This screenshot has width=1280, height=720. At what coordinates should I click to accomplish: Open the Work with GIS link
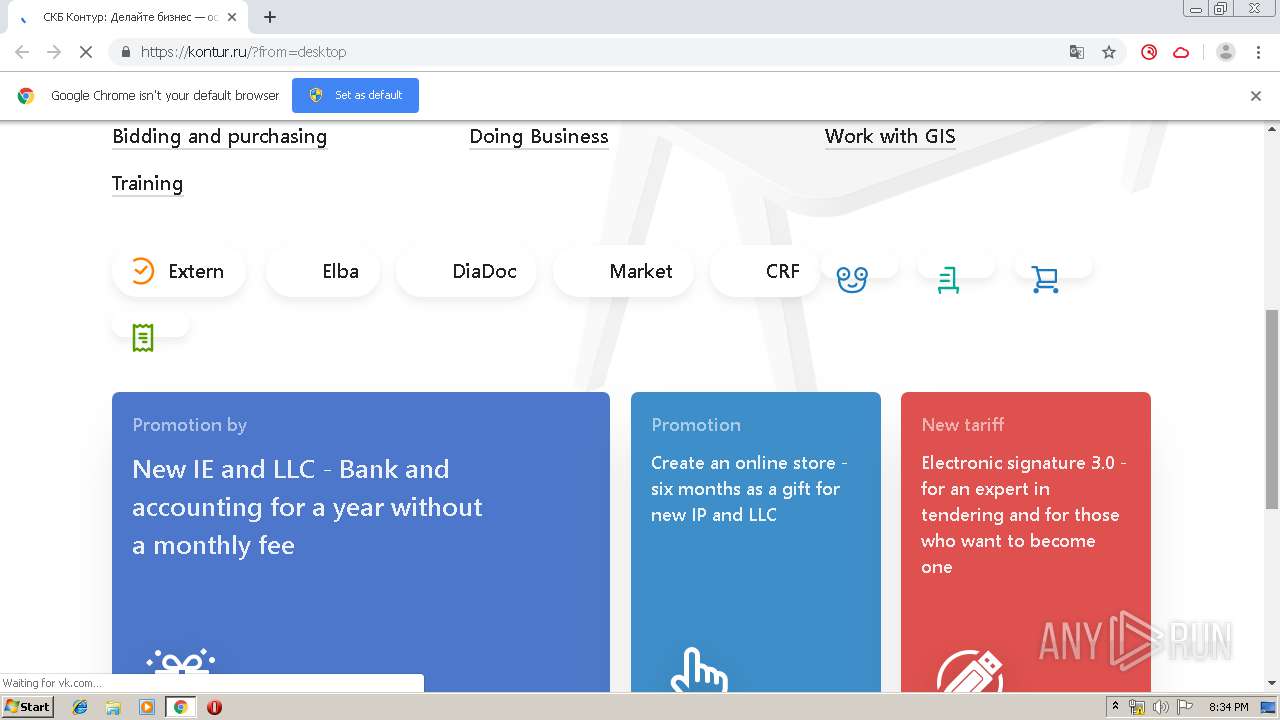[890, 136]
